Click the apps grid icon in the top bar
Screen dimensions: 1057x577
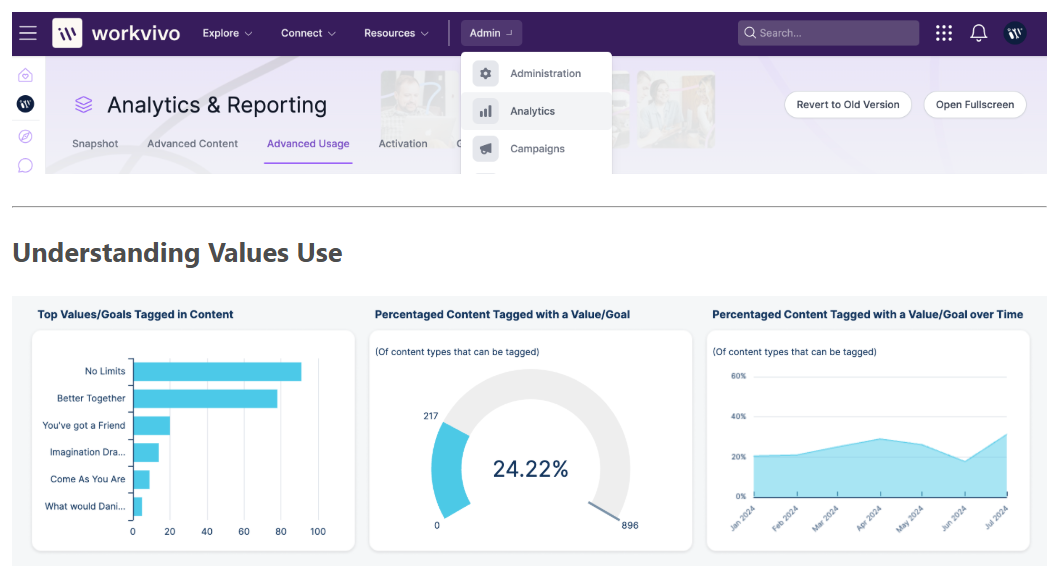coord(943,32)
